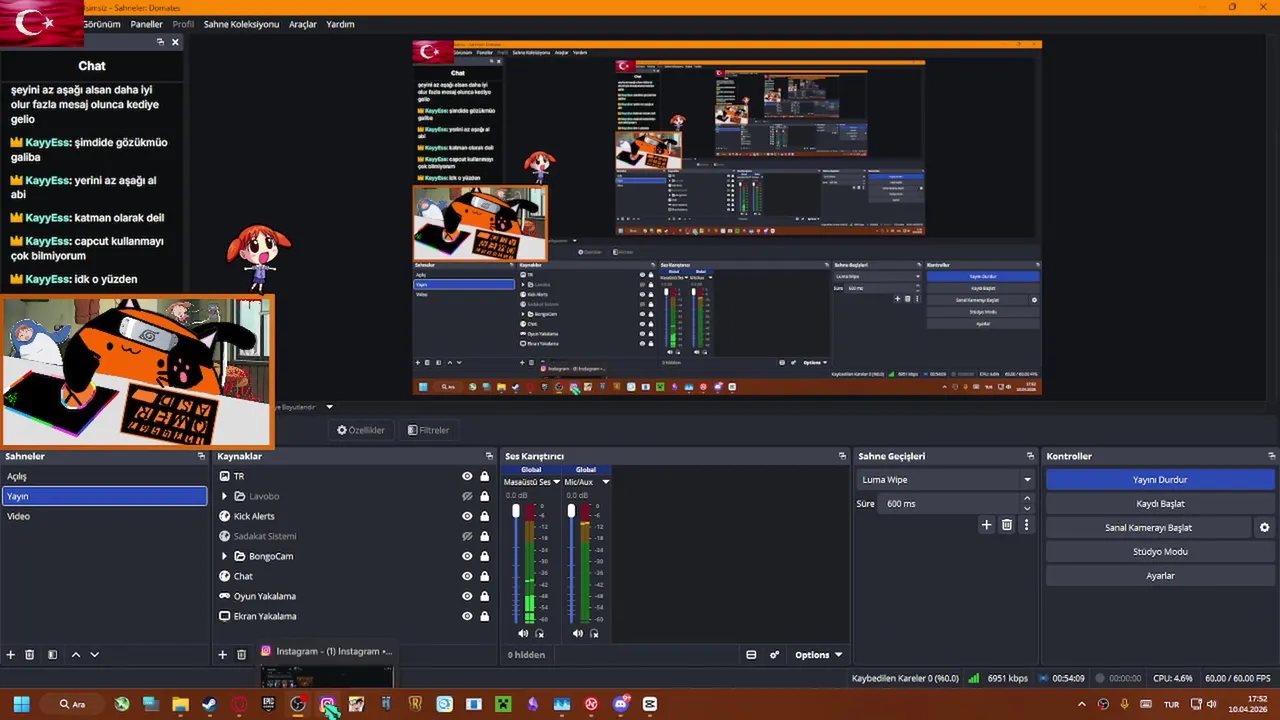Remove the current scene transition
Image resolution: width=1280 pixels, height=720 pixels.
1007,525
